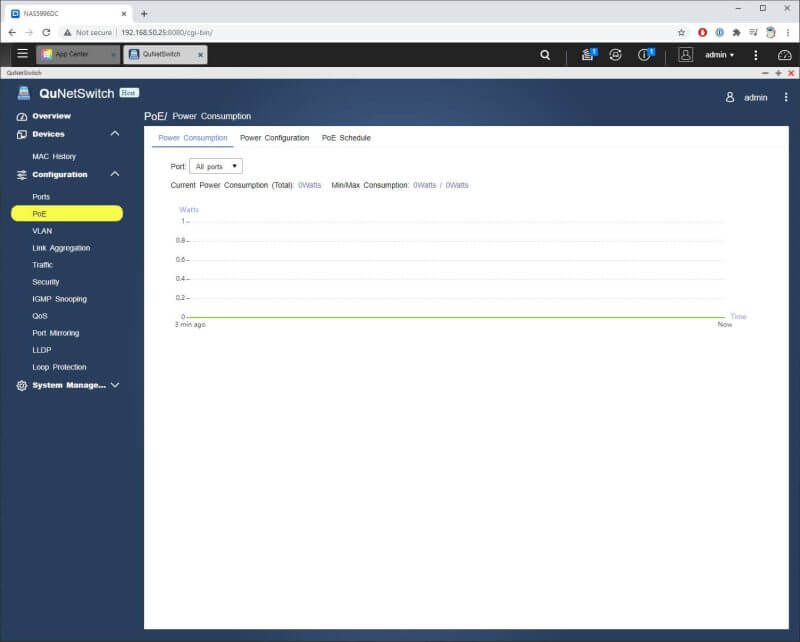The image size is (800, 642).
Task: Click the QuNetSwitch user silhouette icon
Action: click(730, 97)
